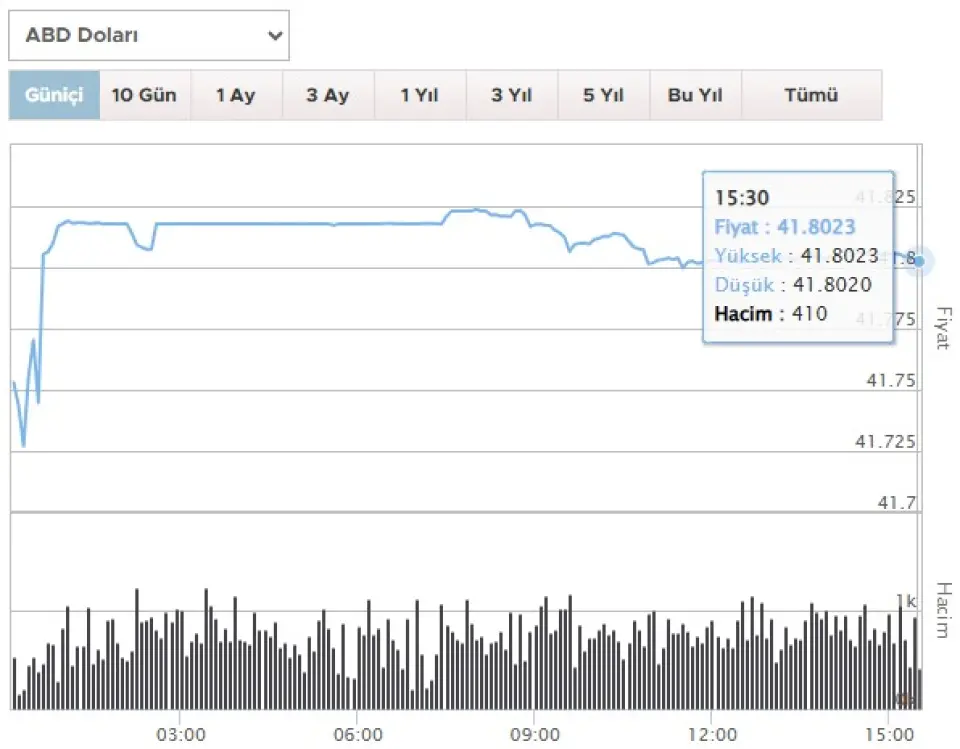Switch chart to 1 Yıl view
Screen dimensions: 960x749
420,96
